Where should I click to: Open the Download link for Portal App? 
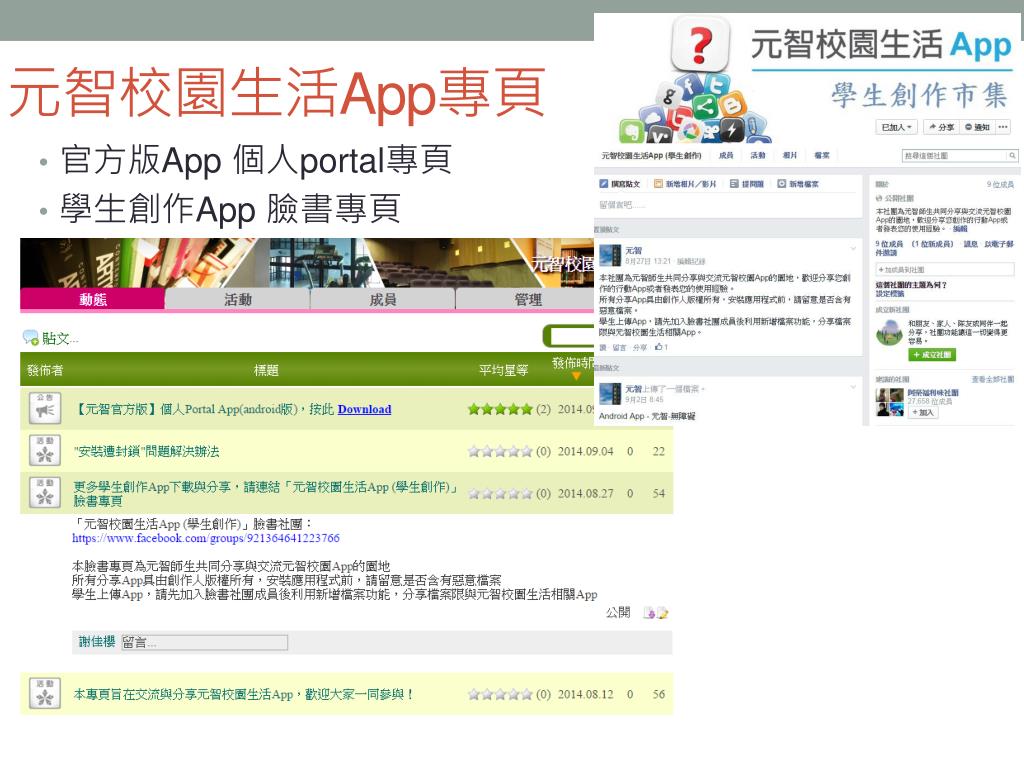coord(364,409)
